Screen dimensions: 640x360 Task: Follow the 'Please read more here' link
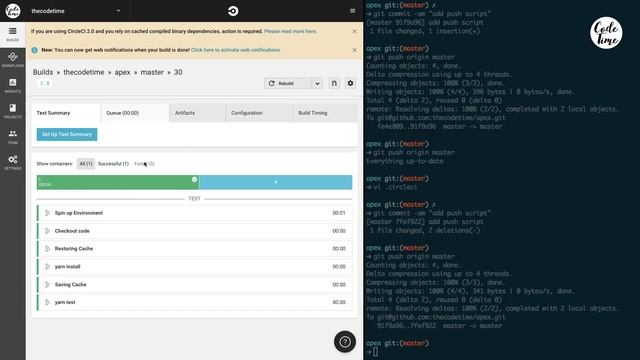[x=290, y=31]
